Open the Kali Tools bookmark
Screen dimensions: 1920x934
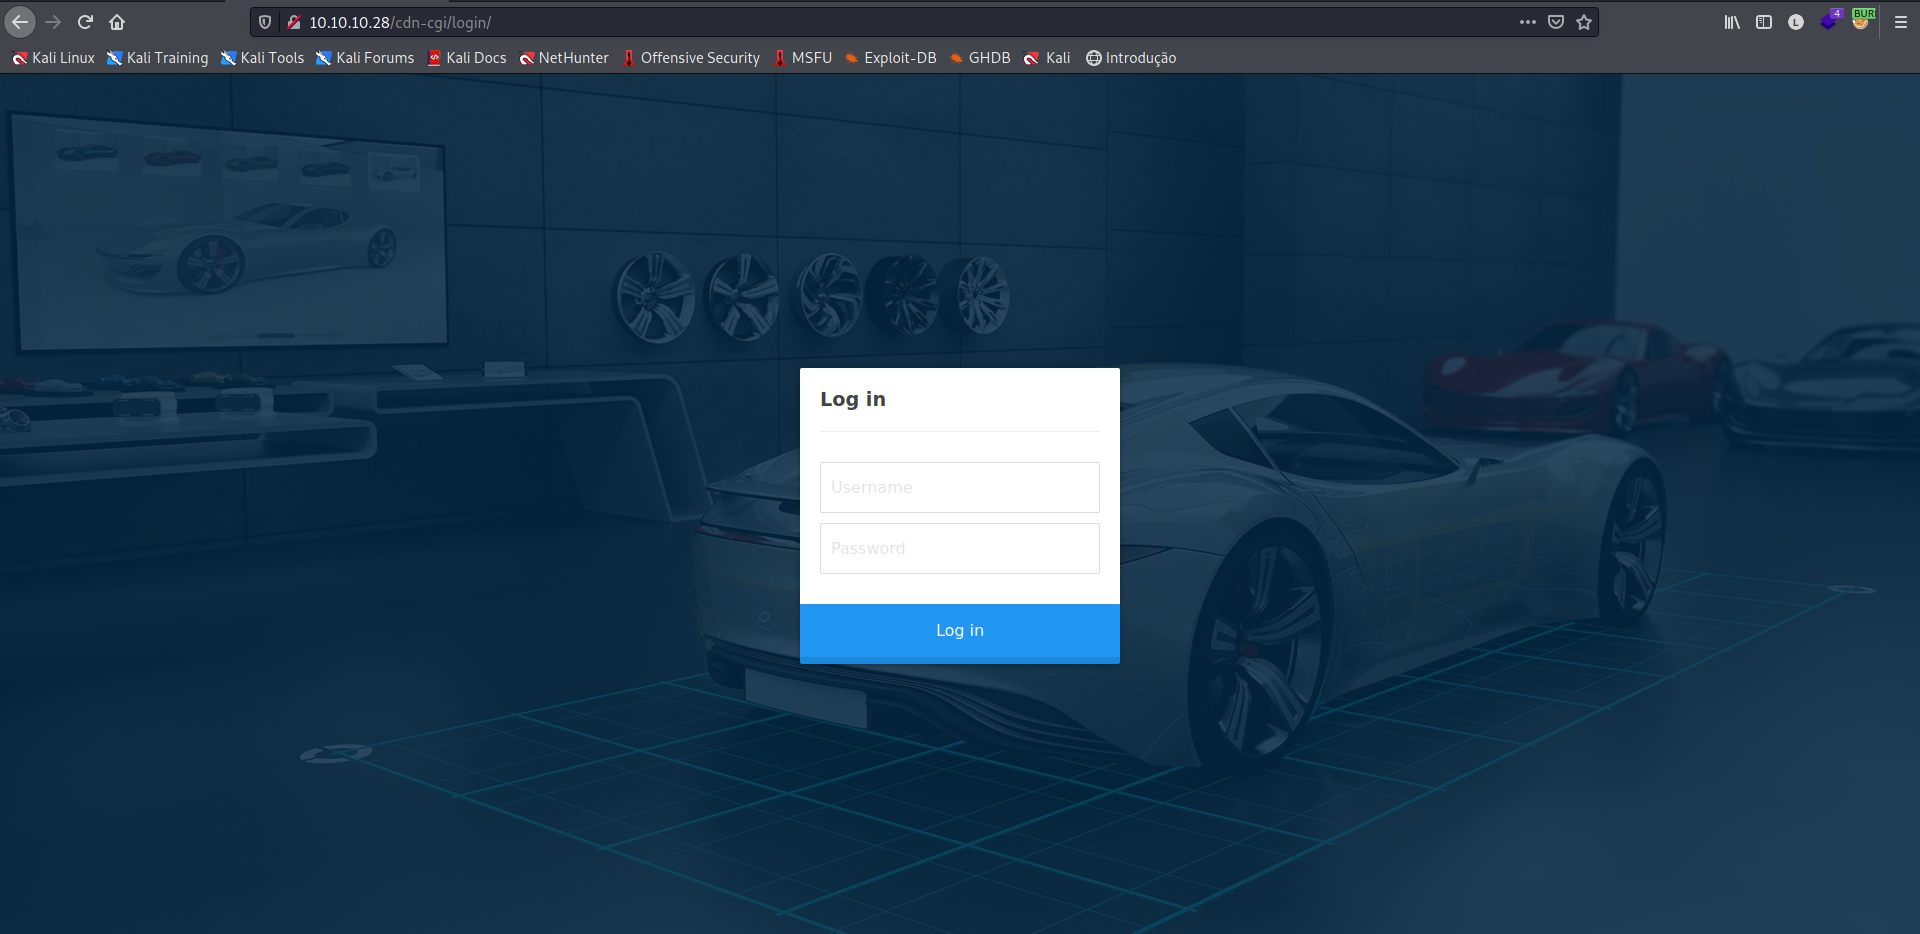pos(263,58)
